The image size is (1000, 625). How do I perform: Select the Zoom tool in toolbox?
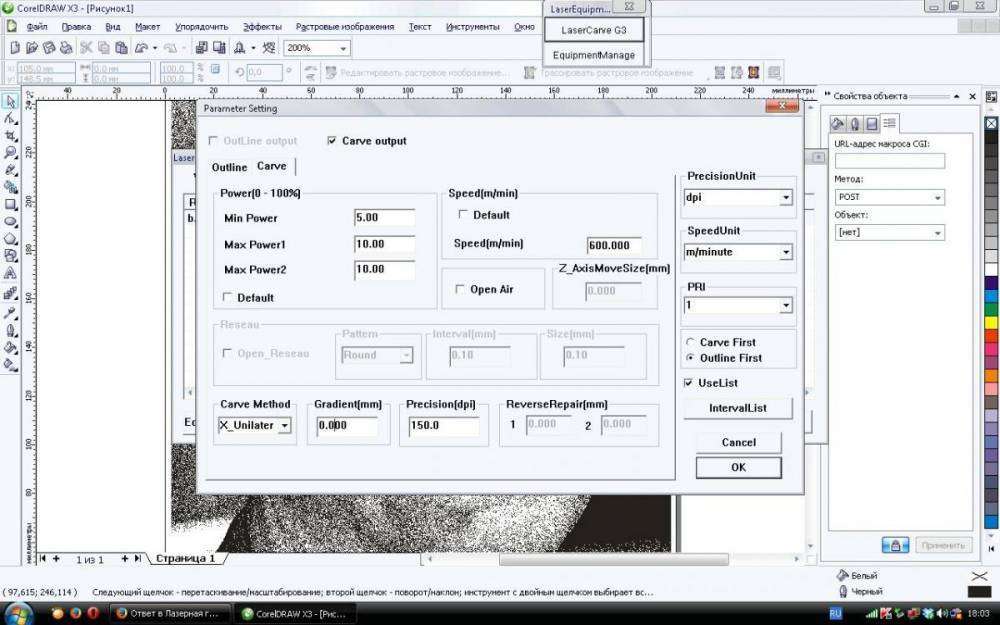[10, 152]
